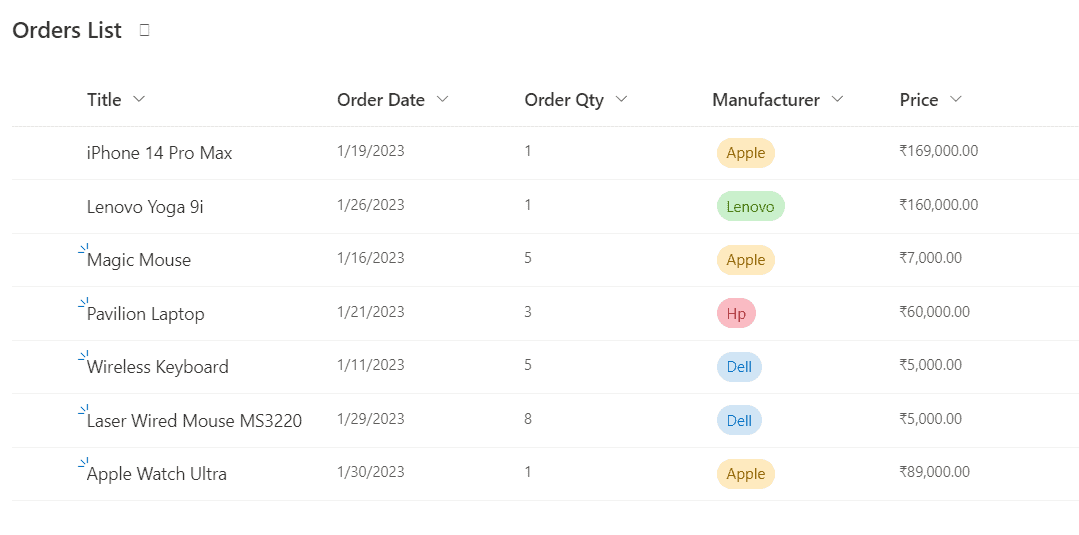Click the Order Qty column header label
1079x535 pixels.
tap(564, 100)
